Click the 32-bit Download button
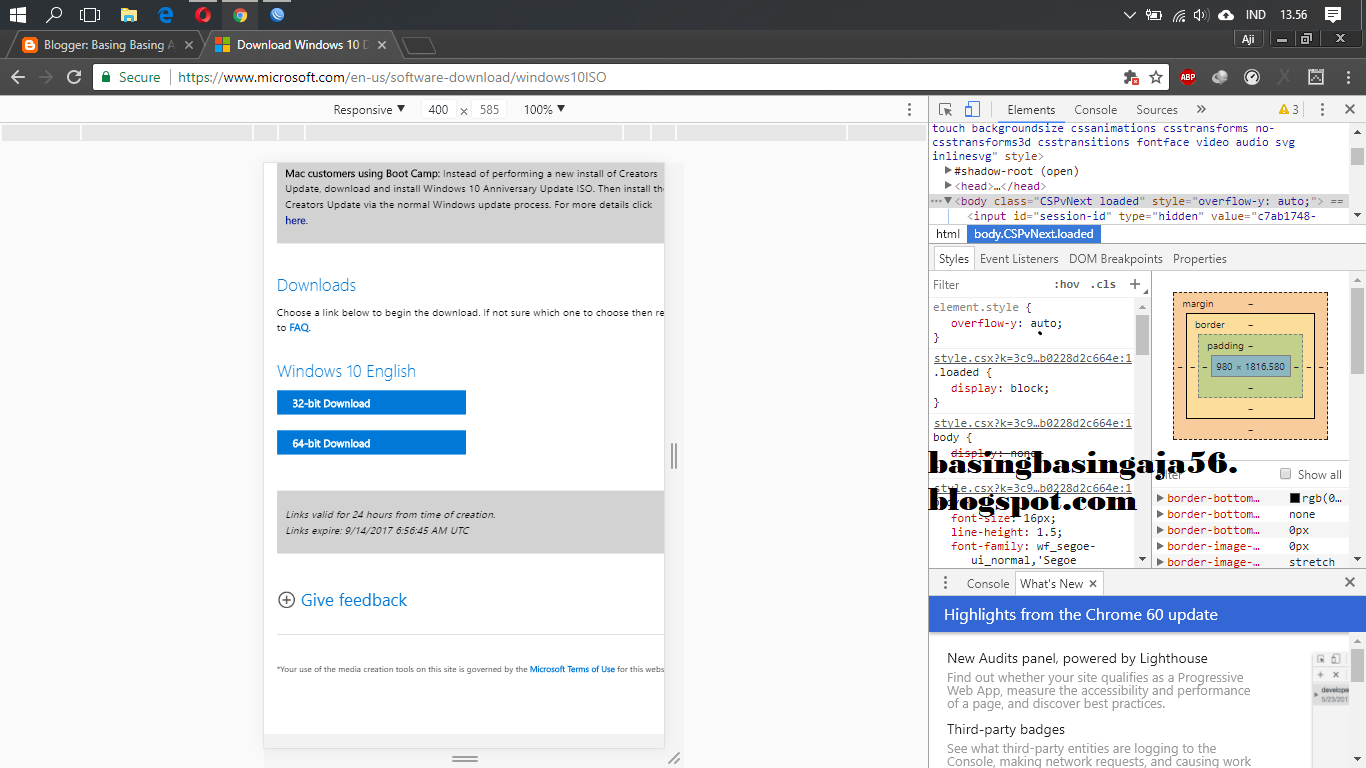 click(371, 403)
